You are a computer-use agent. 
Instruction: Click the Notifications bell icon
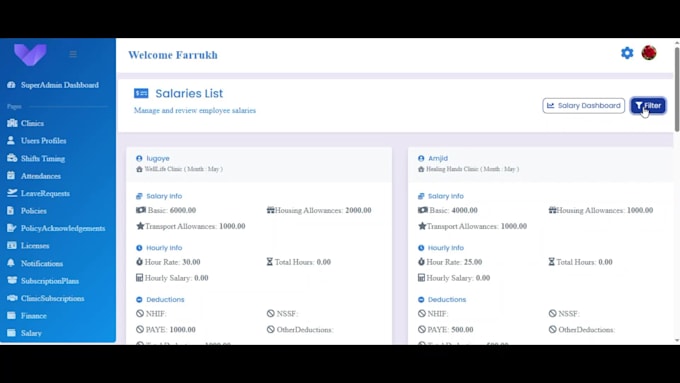pos(11,263)
